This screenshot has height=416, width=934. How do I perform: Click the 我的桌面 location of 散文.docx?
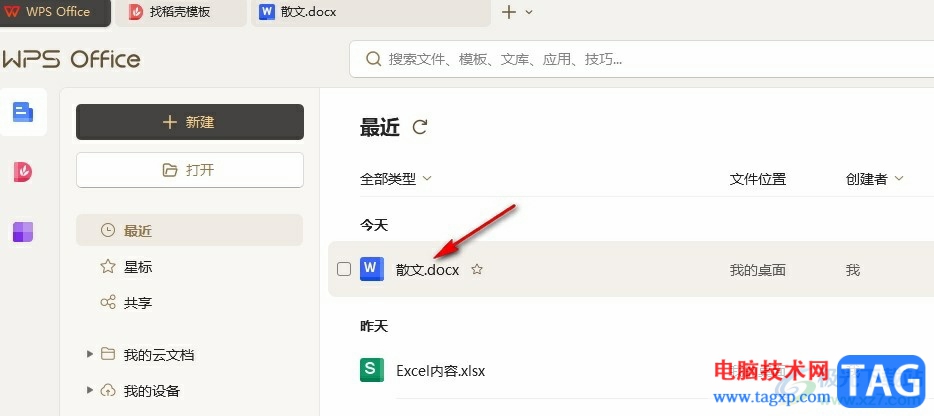click(758, 270)
